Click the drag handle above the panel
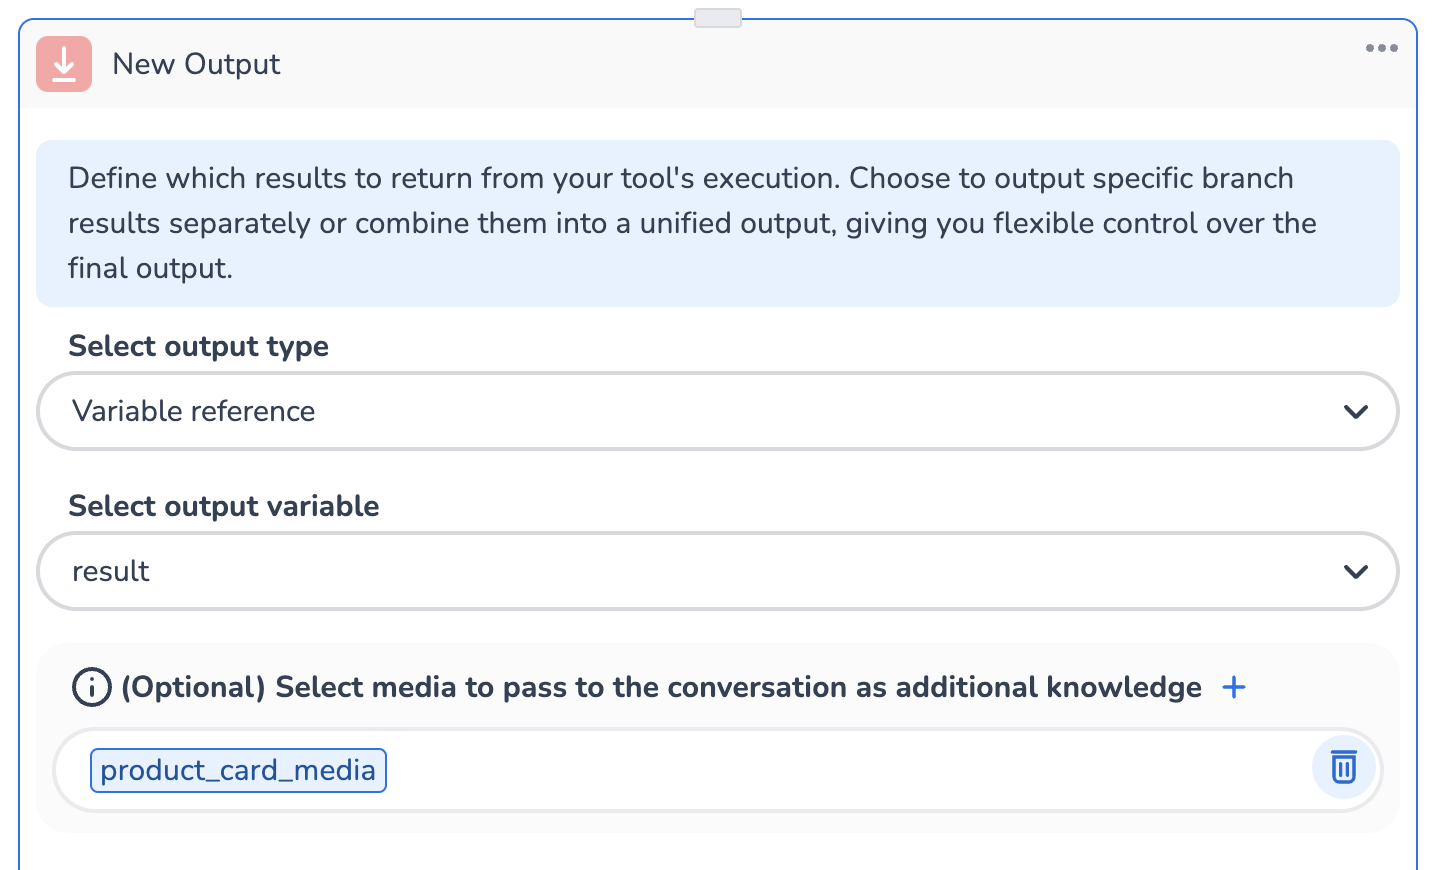 (717, 17)
